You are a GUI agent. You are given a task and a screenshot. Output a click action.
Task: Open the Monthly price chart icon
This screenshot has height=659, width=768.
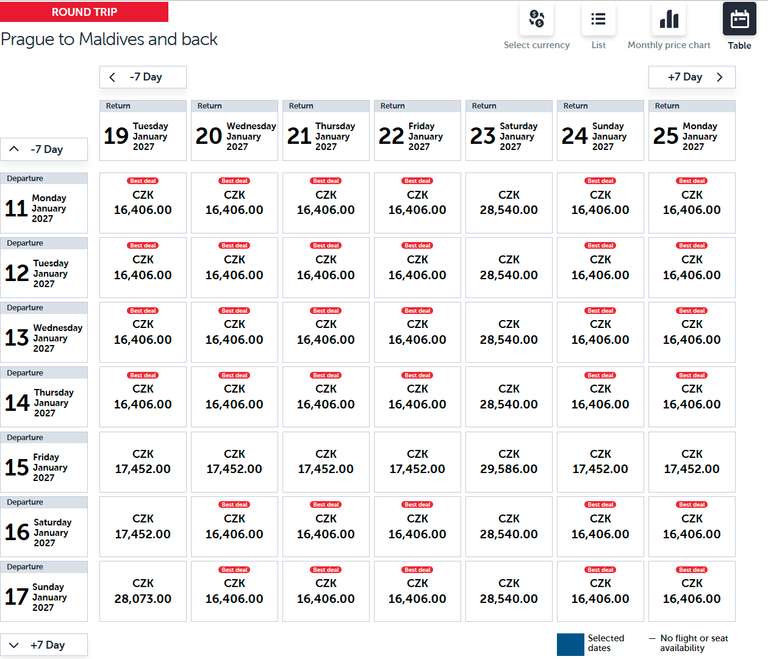(669, 19)
